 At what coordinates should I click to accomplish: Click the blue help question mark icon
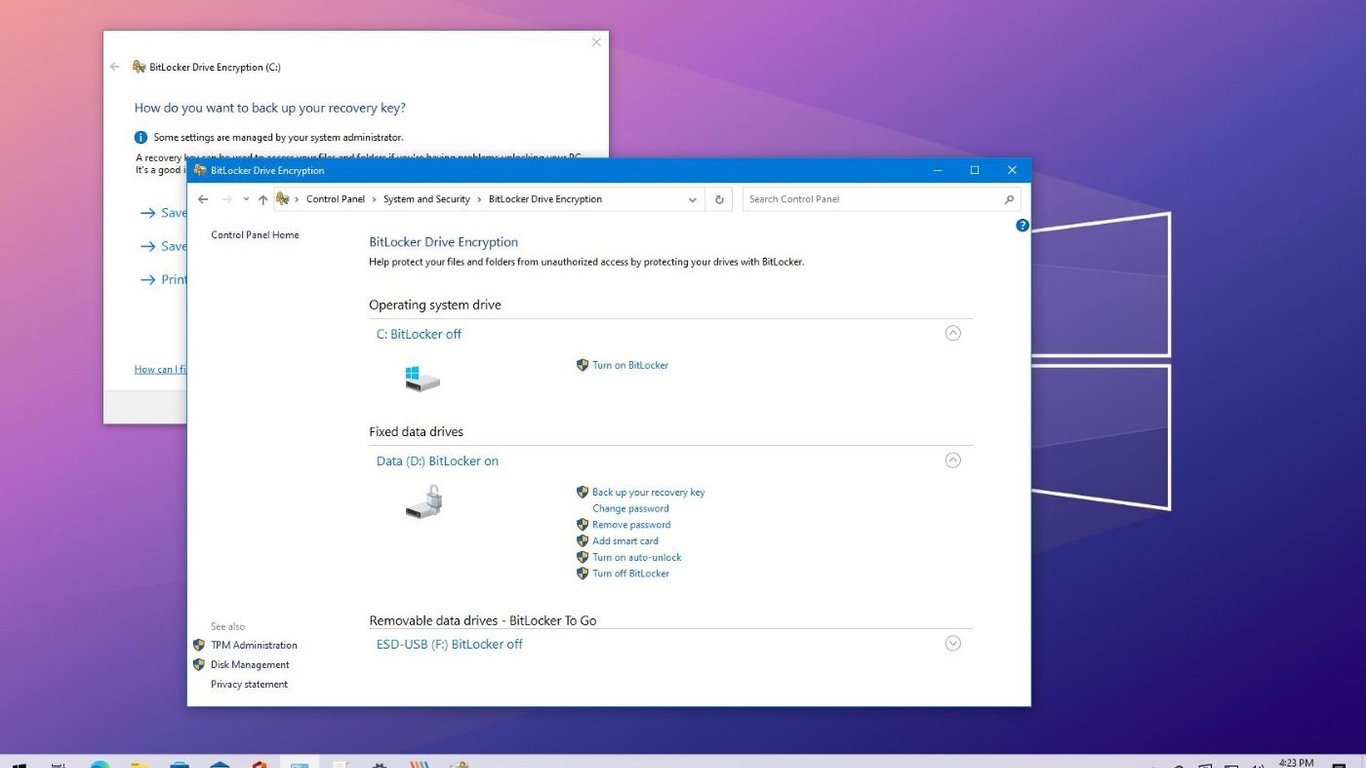pyautogui.click(x=1022, y=226)
